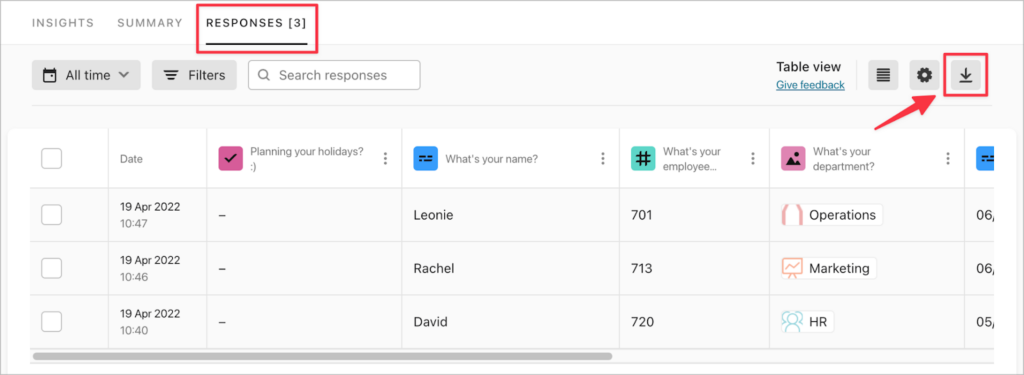Open the All time date range dropdown
Viewport: 1024px width, 375px height.
click(86, 75)
